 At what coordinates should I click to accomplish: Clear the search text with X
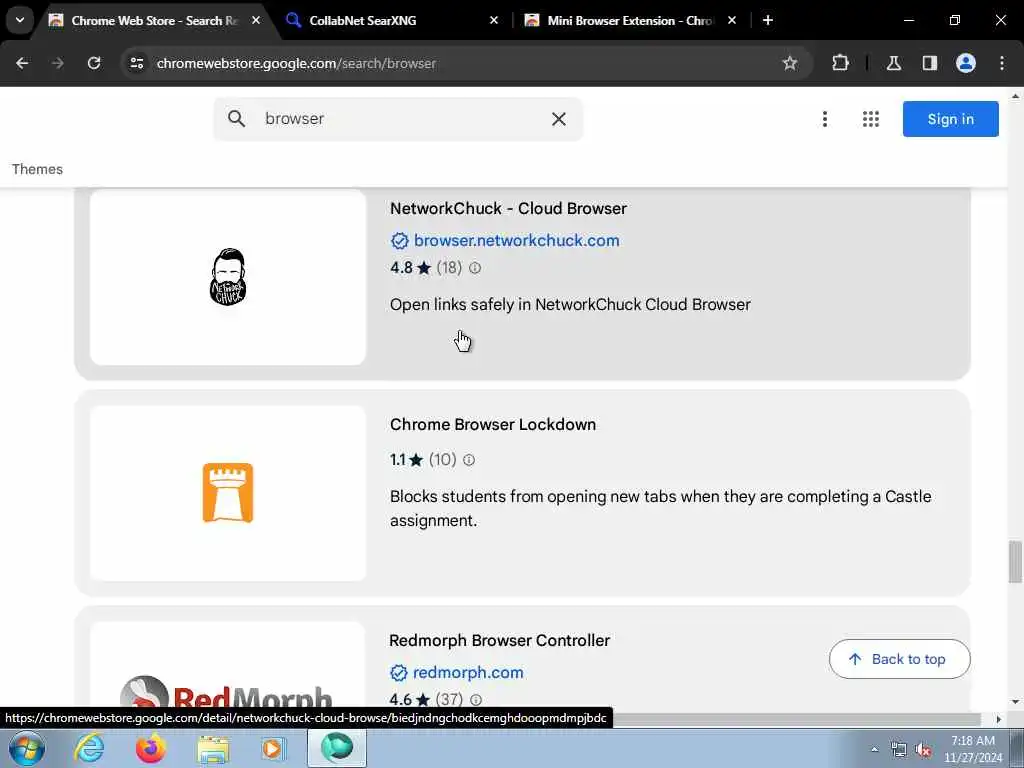559,119
